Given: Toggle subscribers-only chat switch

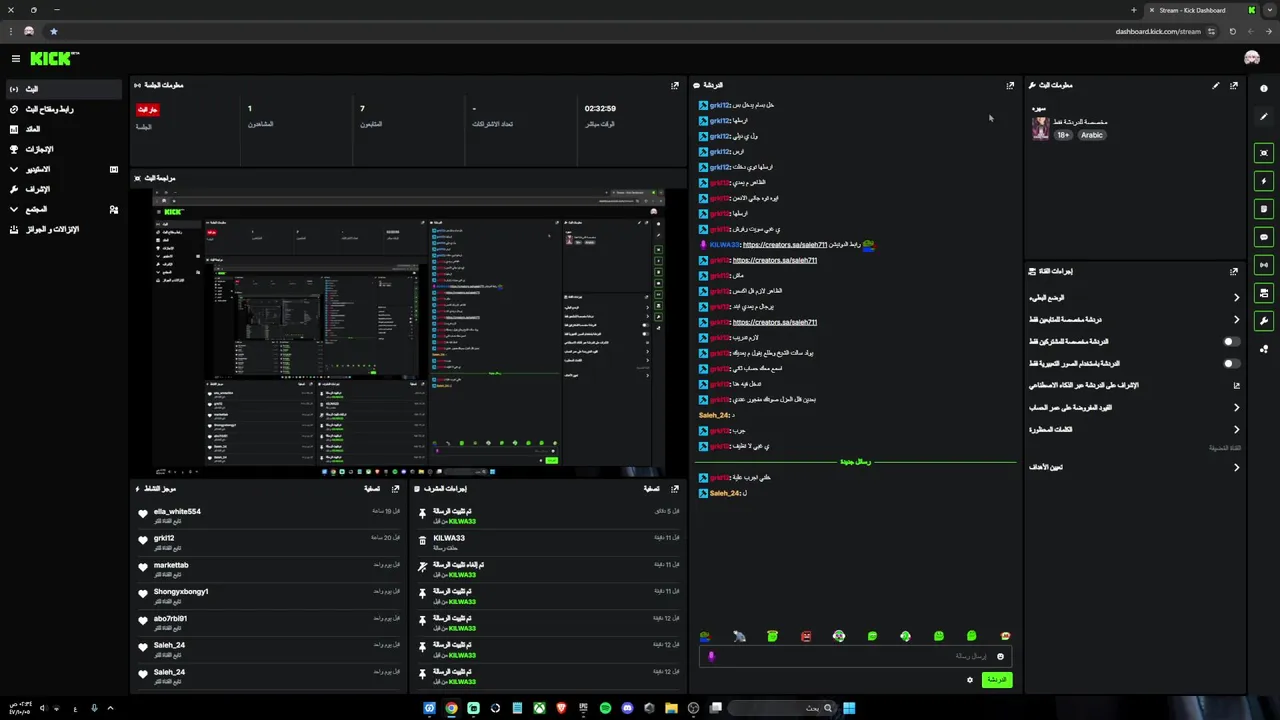Looking at the screenshot, I should coord(1232,342).
